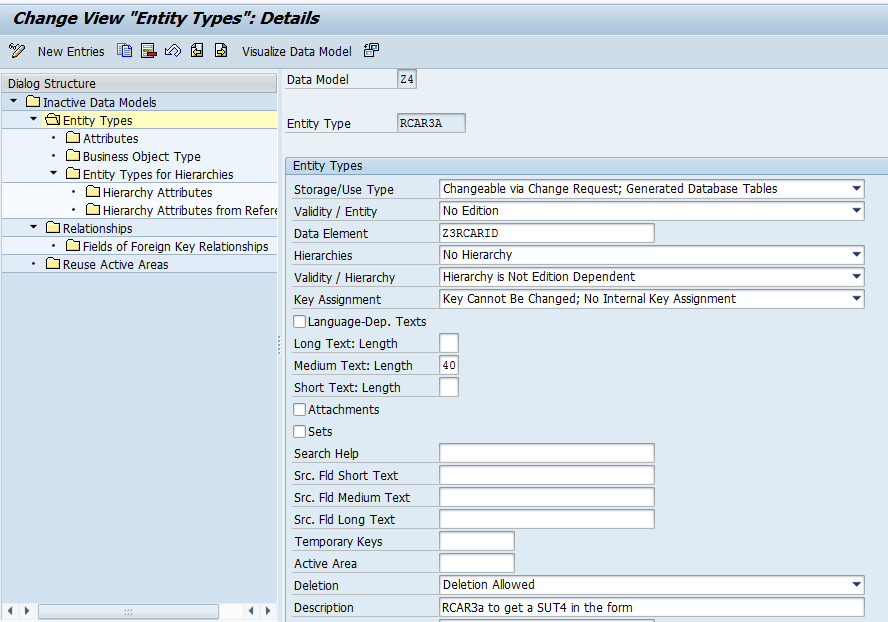Open the Hierarchies dropdown
This screenshot has width=888, height=622.
[x=857, y=255]
